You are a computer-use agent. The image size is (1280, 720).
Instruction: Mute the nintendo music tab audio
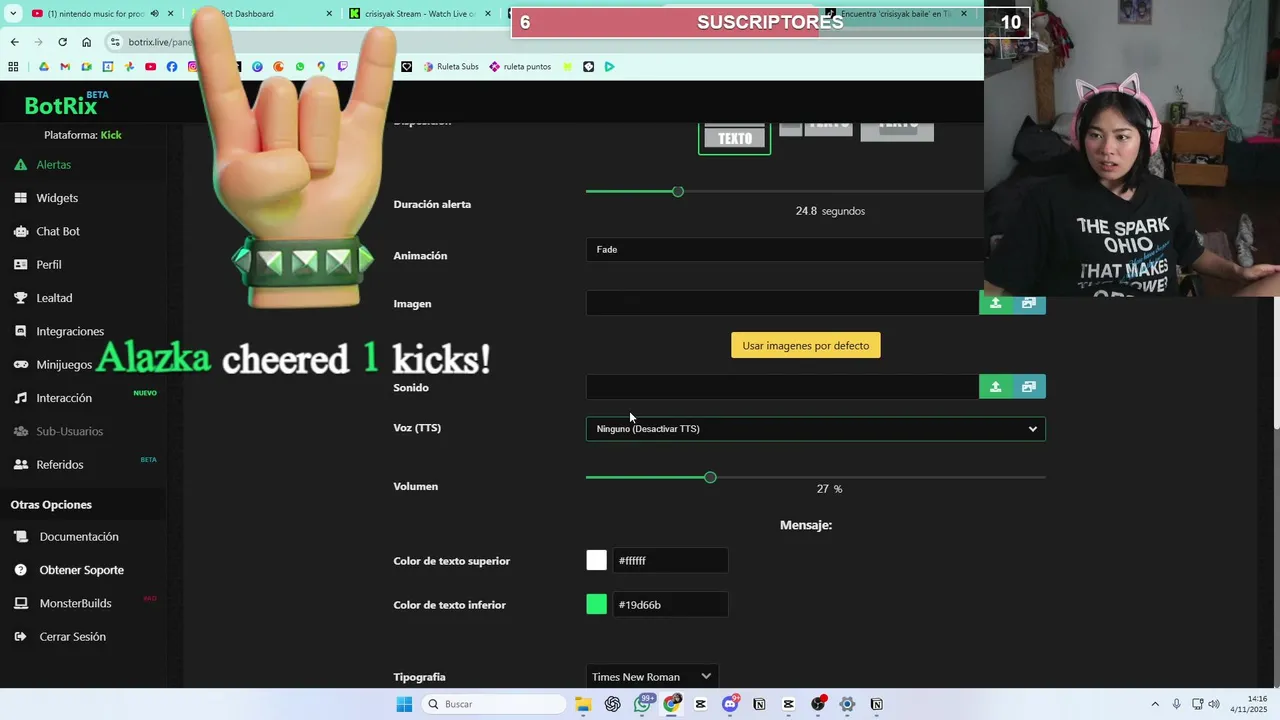154,14
